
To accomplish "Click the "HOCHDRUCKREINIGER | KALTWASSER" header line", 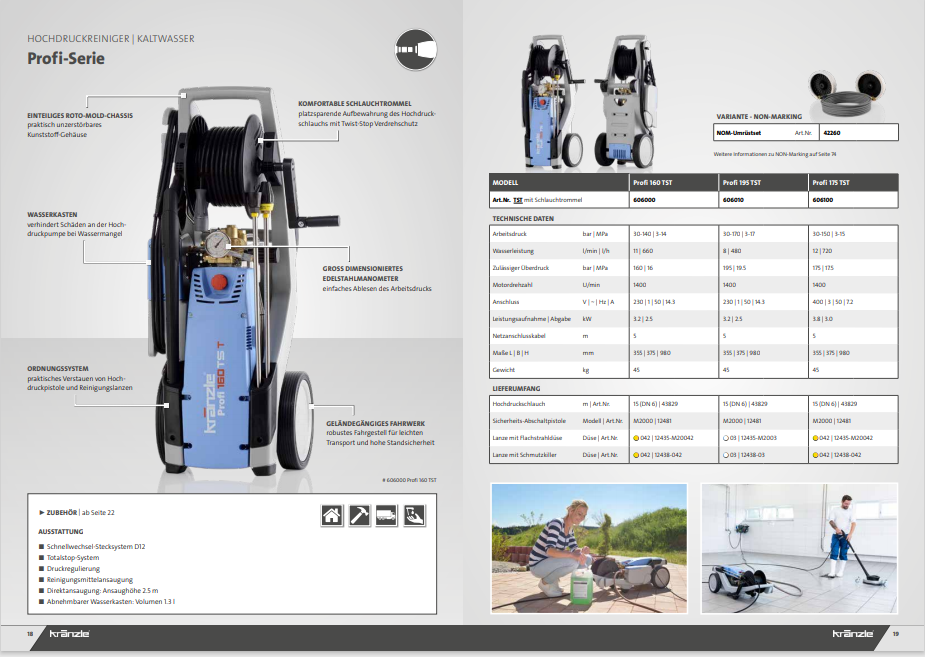I will pos(111,38).
